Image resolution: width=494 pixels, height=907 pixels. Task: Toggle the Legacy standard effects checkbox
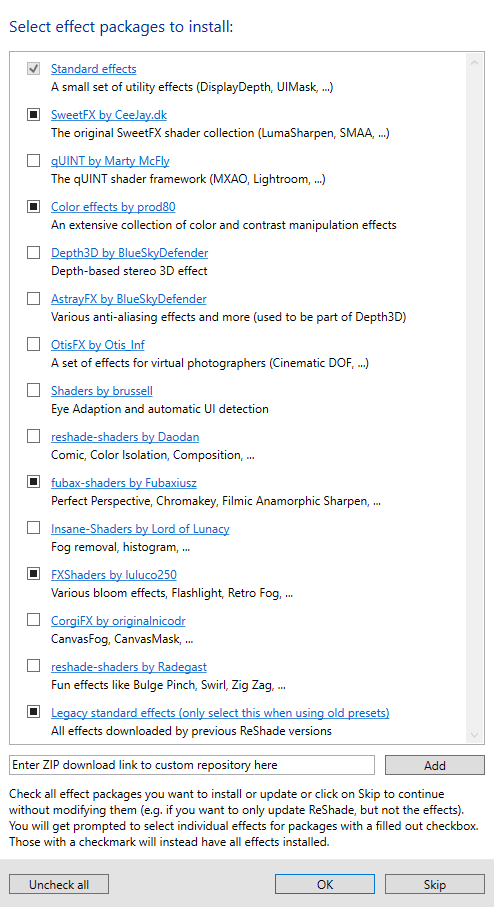[x=34, y=712]
